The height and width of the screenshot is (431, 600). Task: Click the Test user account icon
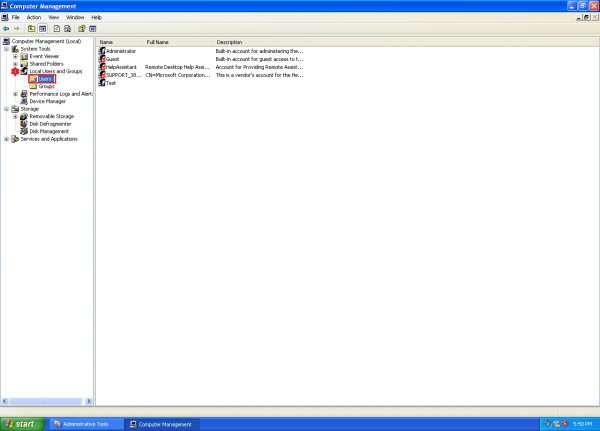[102, 83]
